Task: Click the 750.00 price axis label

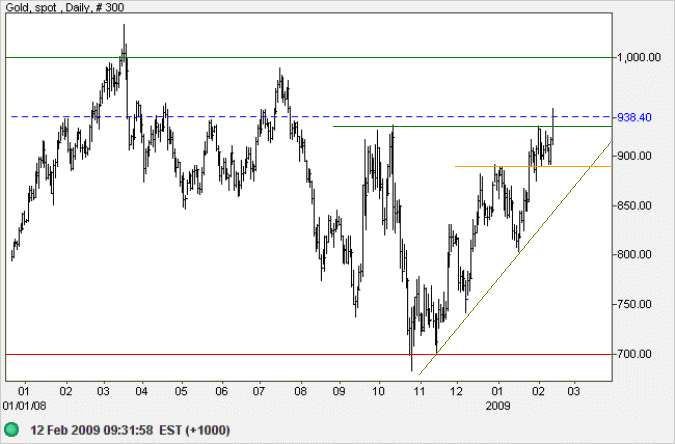Action: (x=634, y=304)
